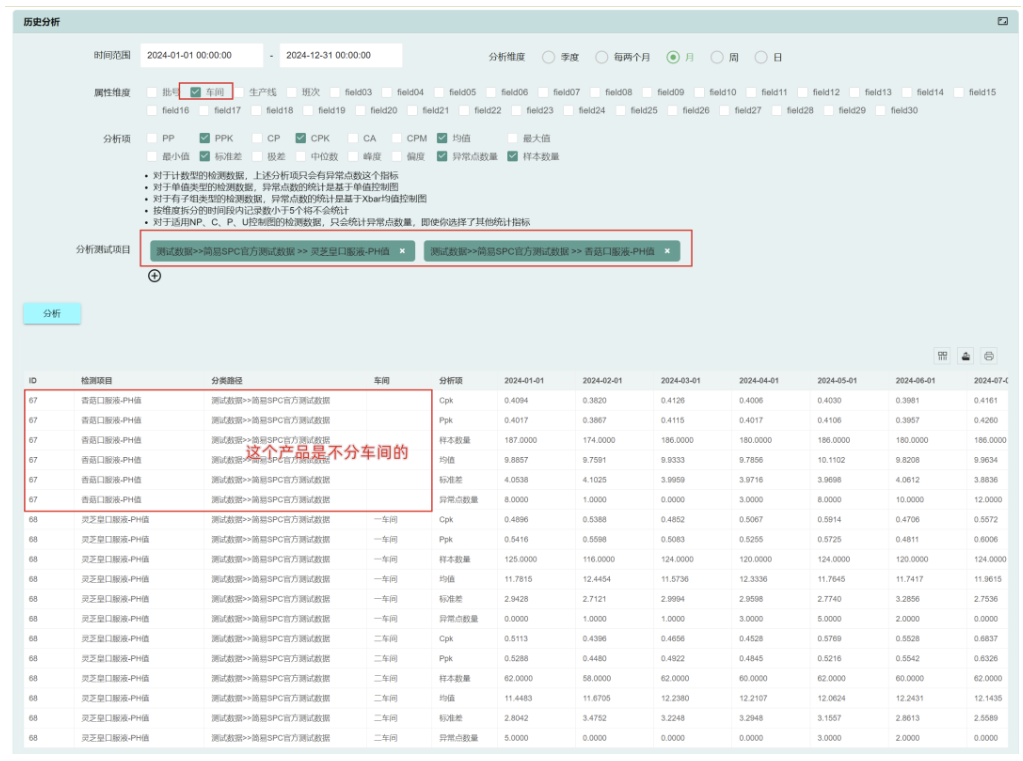Click the export/download icon above the table
Viewport: 1023px width, 761px height.
[966, 355]
